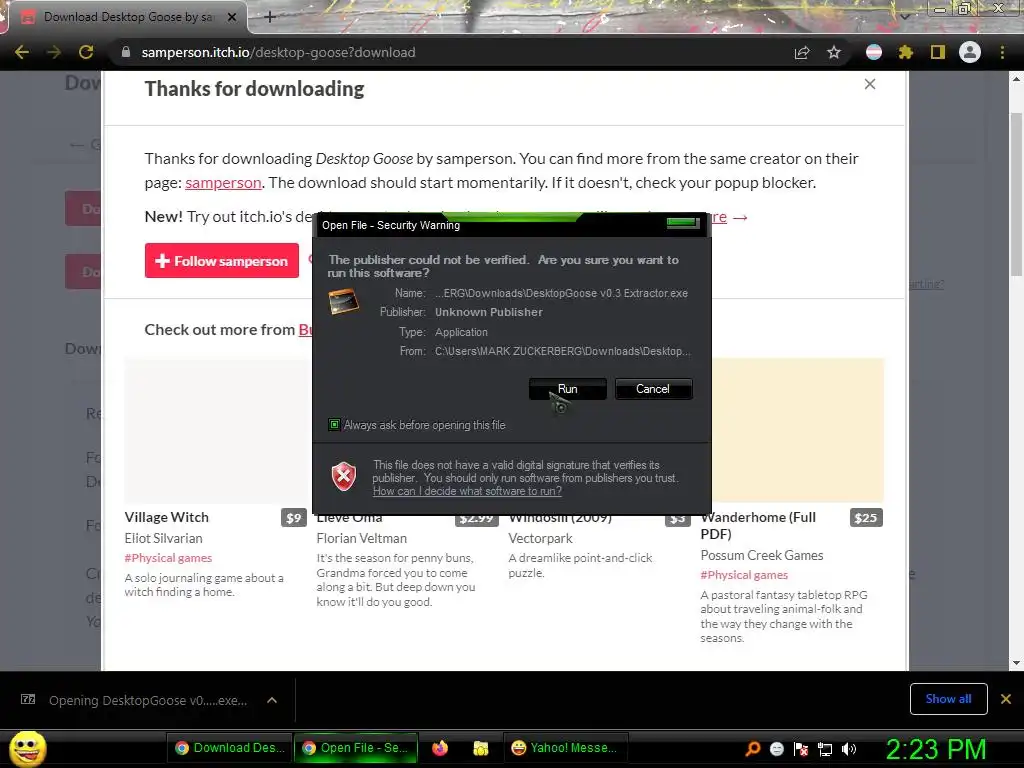Toggle the browser side panel icon
The height and width of the screenshot is (768, 1024).
point(938,52)
